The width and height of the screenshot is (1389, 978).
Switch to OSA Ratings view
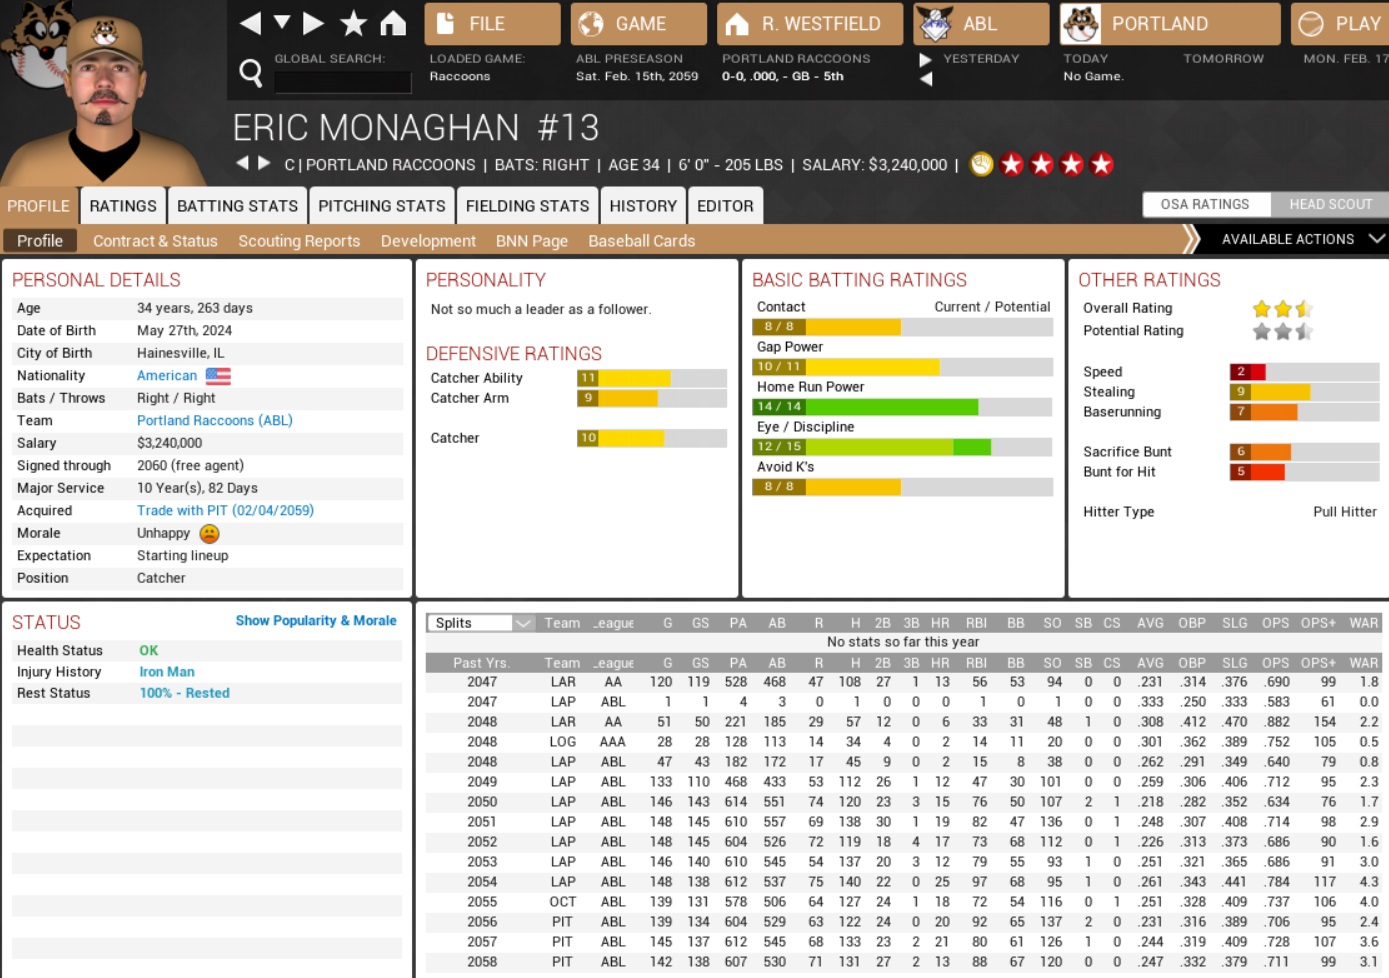pyautogui.click(x=1204, y=204)
